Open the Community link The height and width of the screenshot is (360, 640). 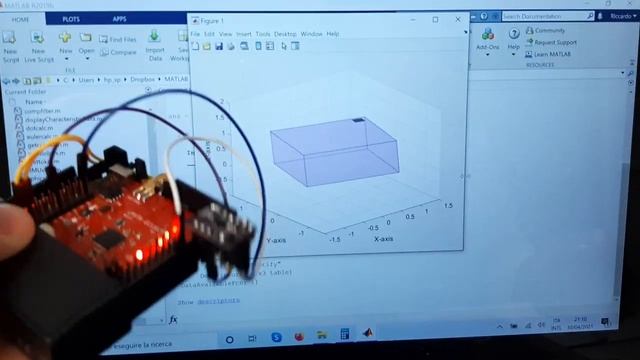[546, 30]
